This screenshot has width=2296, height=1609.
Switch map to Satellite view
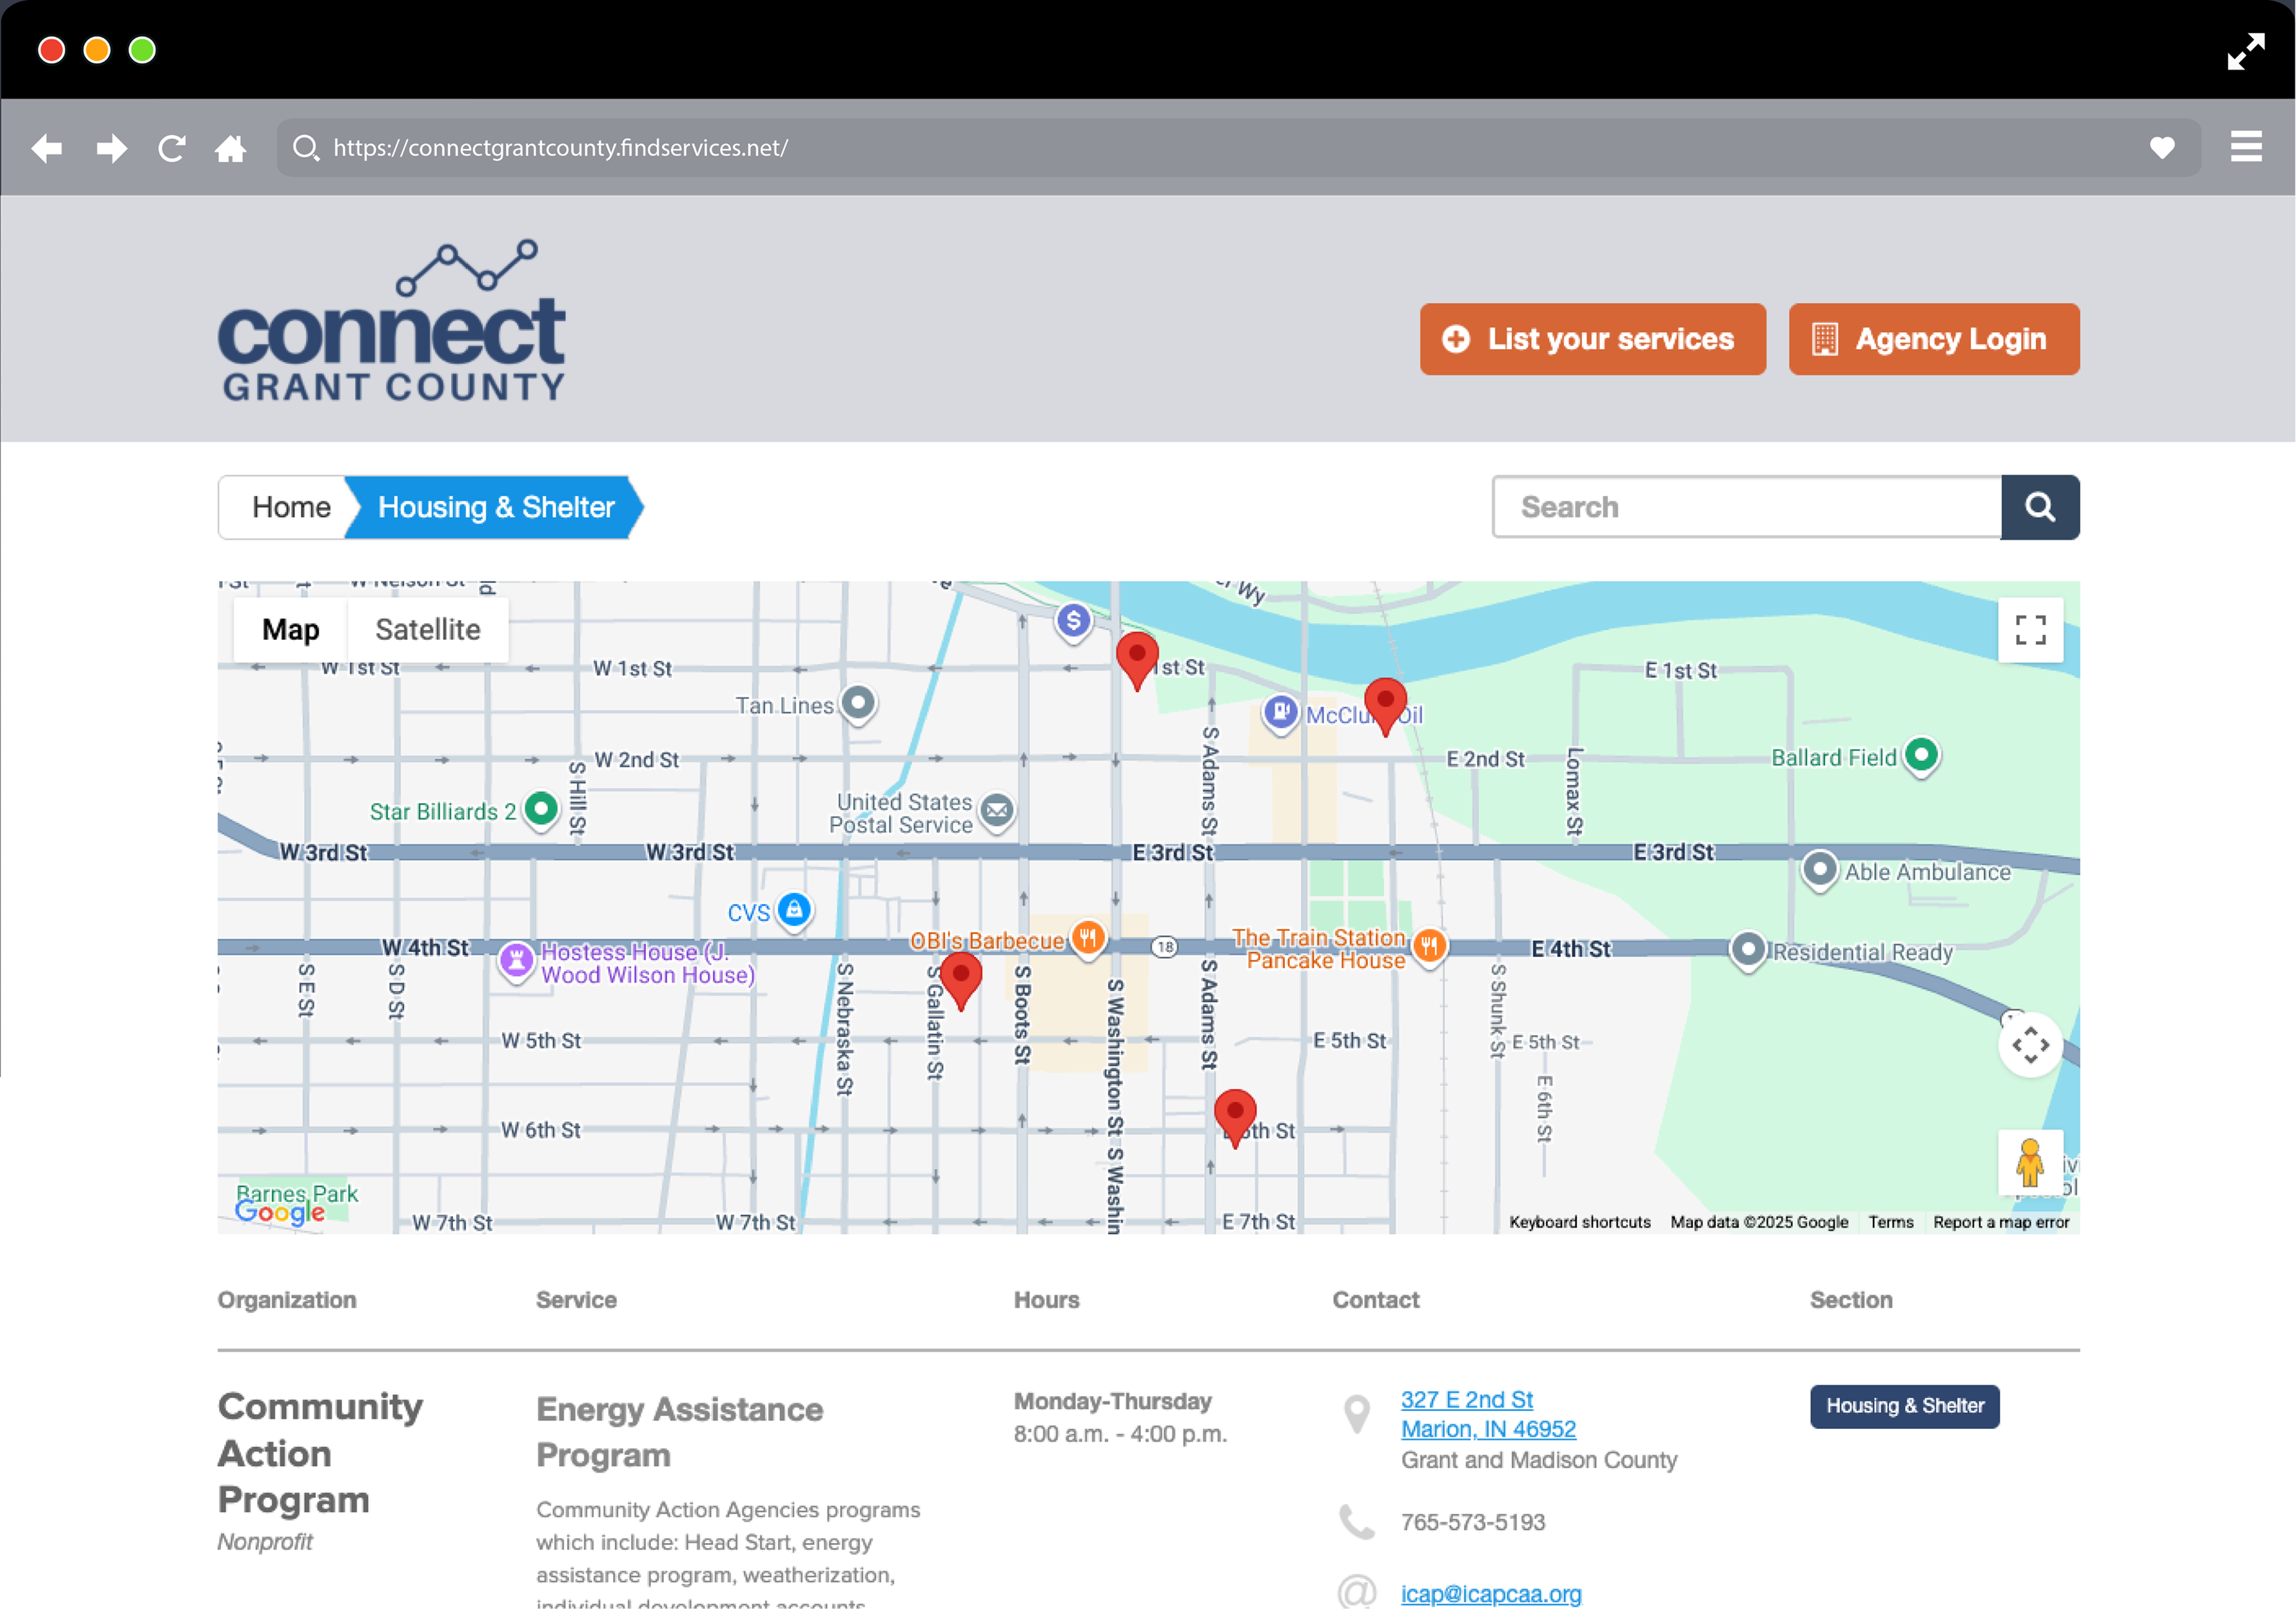pyautogui.click(x=427, y=630)
